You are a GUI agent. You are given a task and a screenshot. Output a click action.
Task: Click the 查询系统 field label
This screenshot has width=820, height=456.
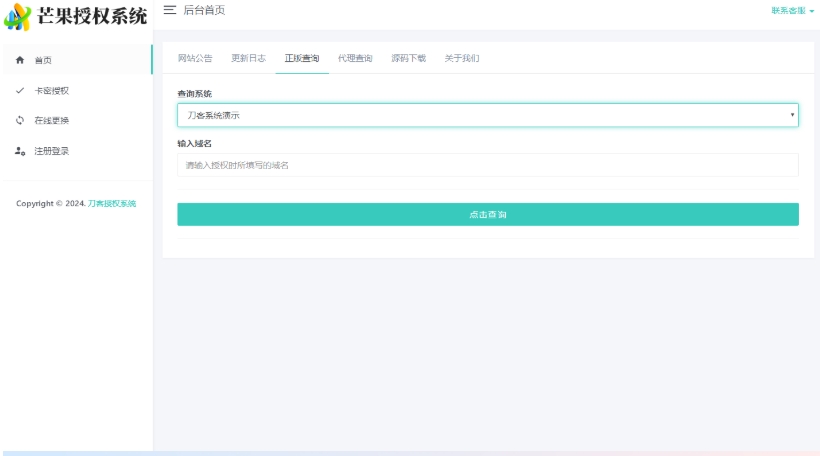click(195, 94)
